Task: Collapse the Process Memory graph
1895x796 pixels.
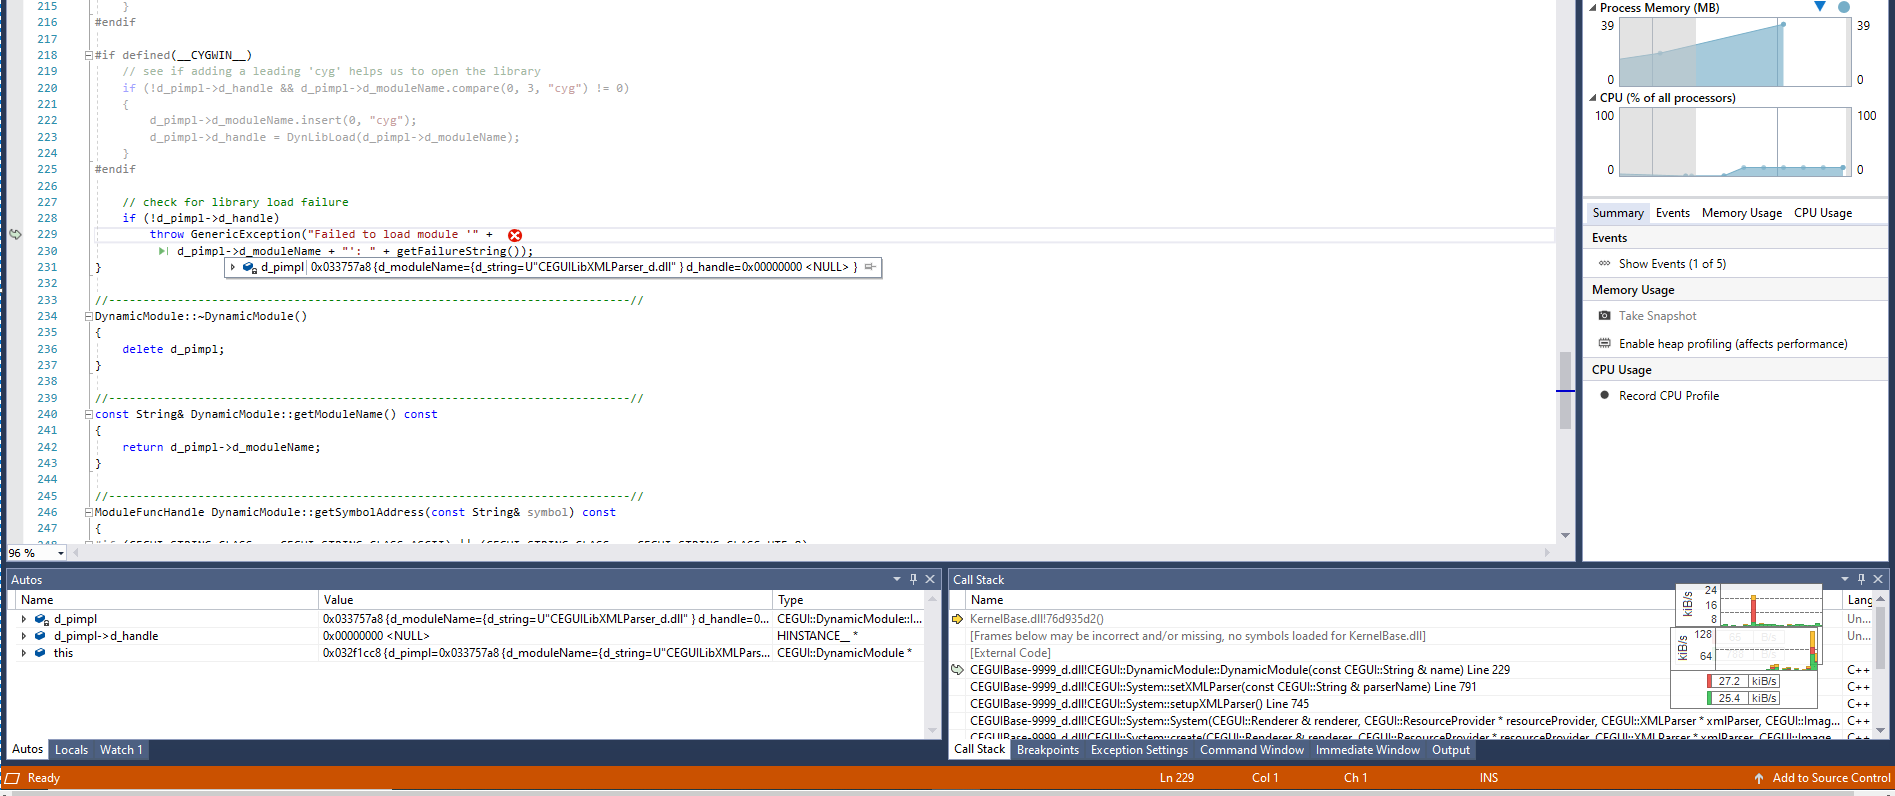Action: [1593, 8]
